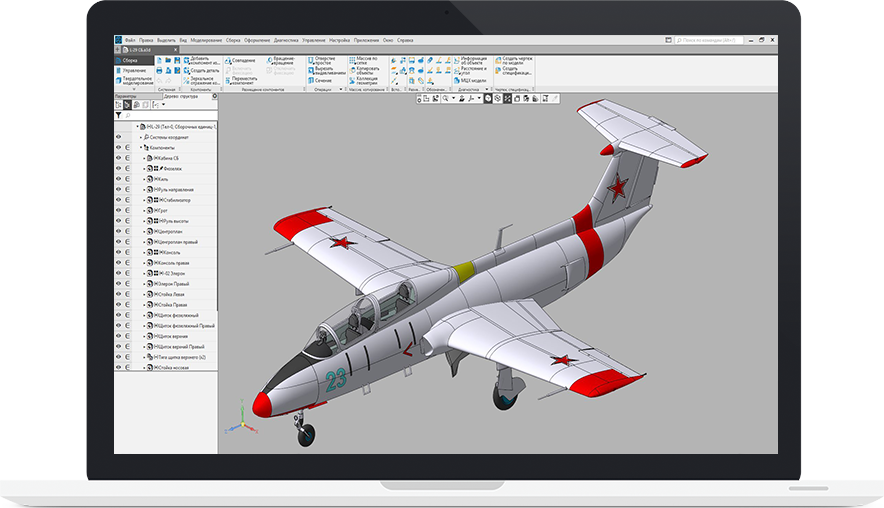Viewport: 884px width, 508px height.
Task: Select the Управление toolset button
Action: (x=134, y=70)
